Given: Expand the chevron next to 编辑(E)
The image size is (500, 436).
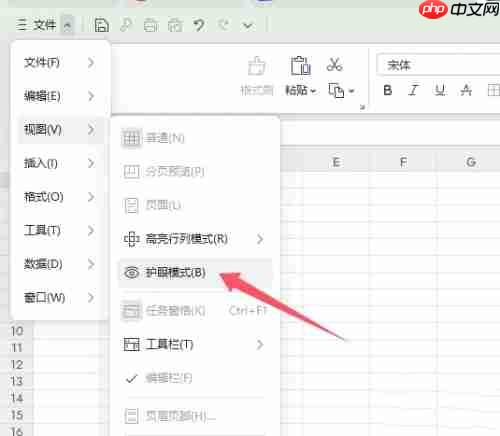Looking at the screenshot, I should point(91,96).
